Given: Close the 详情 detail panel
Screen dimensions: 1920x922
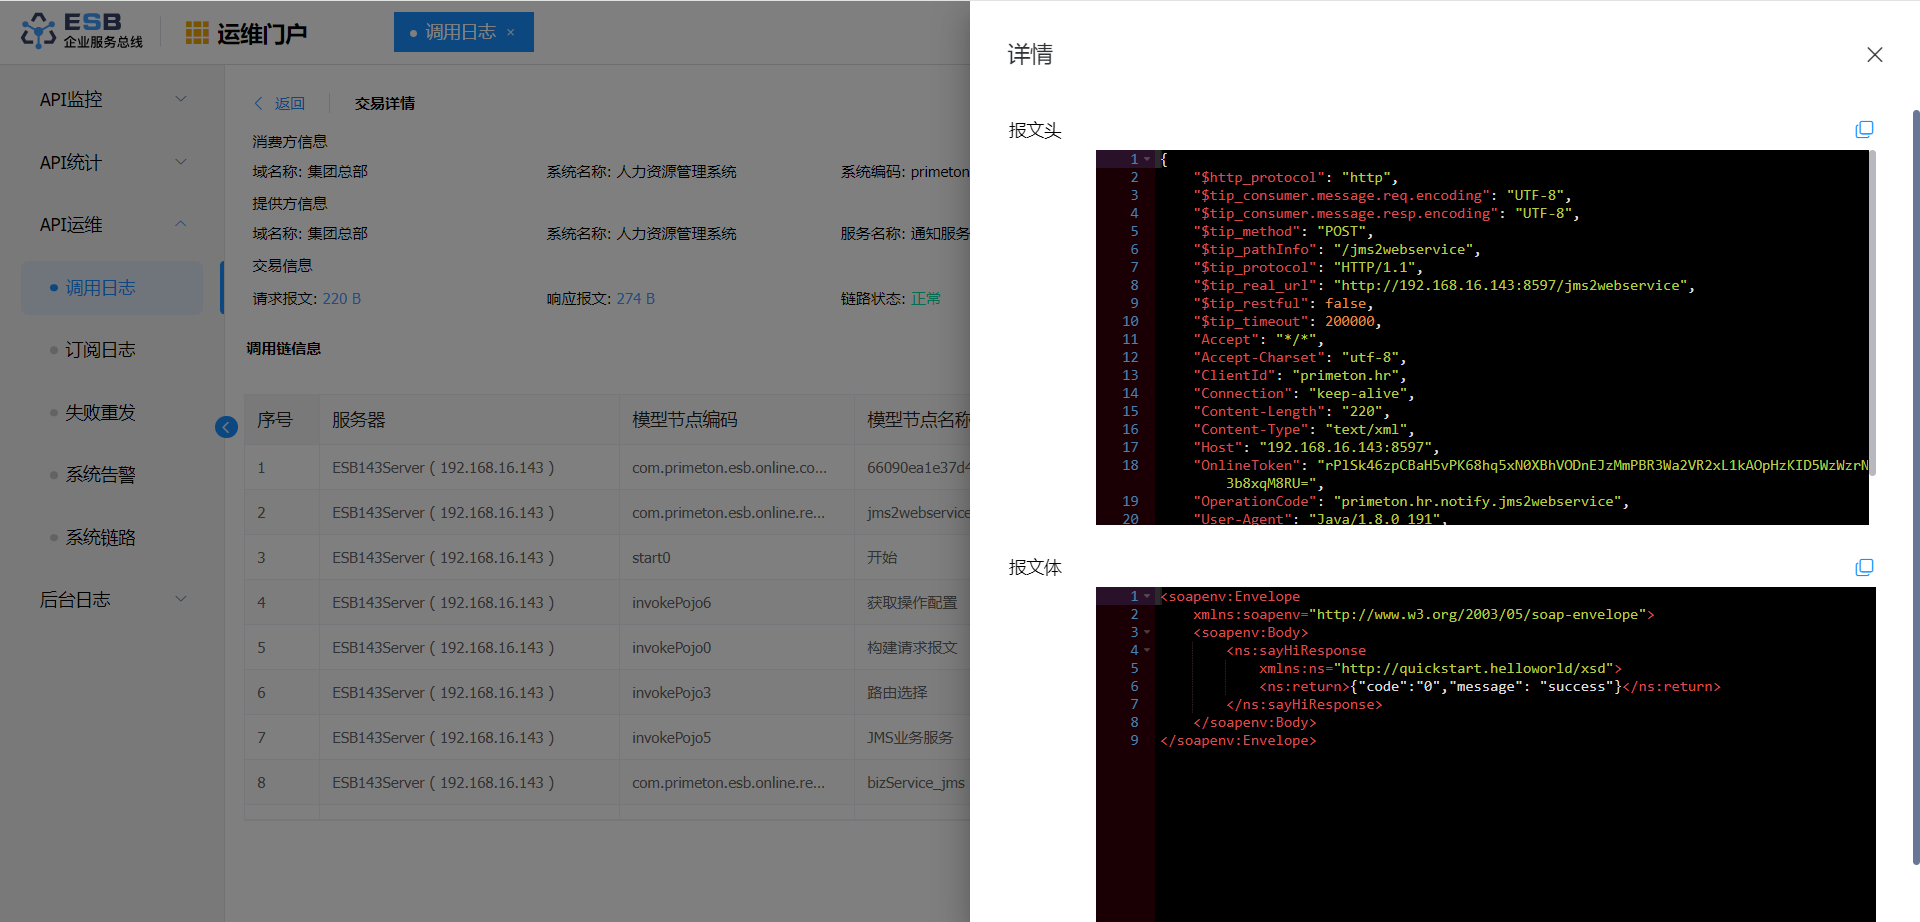Looking at the screenshot, I should point(1874,55).
